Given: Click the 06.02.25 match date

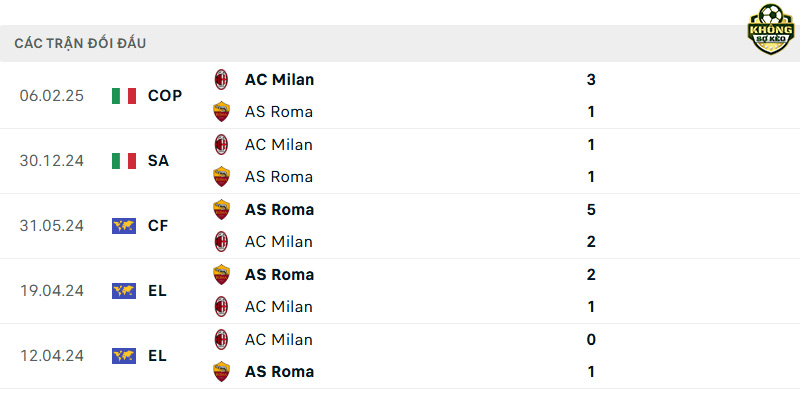Looking at the screenshot, I should 52,96.
